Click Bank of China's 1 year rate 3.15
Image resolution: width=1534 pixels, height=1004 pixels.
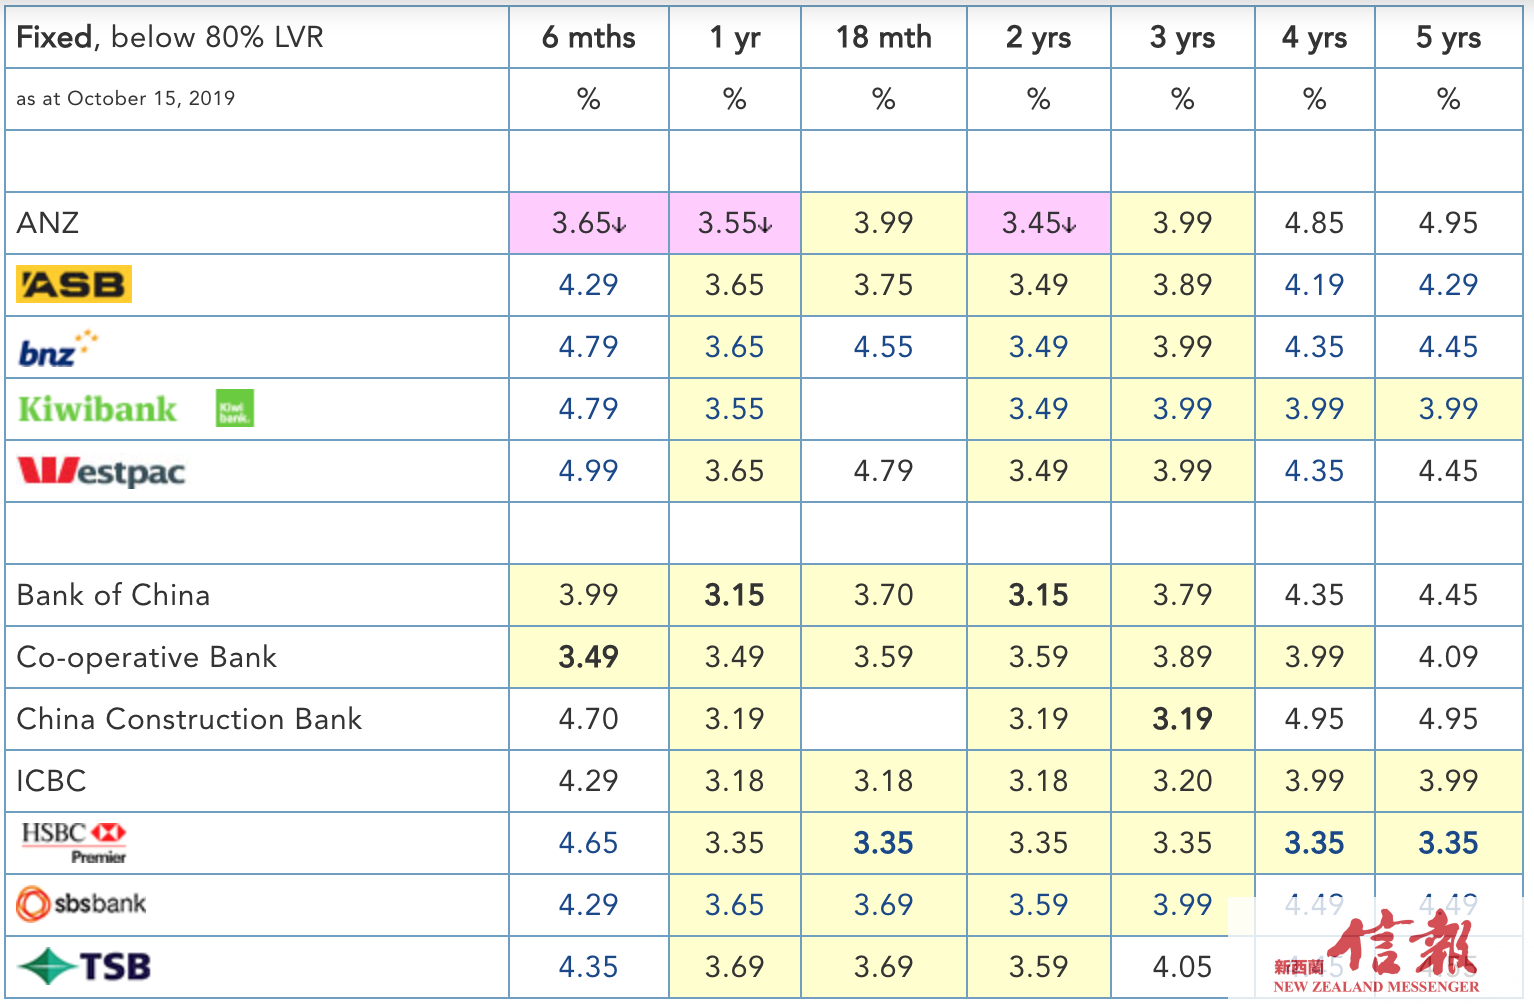click(x=735, y=595)
